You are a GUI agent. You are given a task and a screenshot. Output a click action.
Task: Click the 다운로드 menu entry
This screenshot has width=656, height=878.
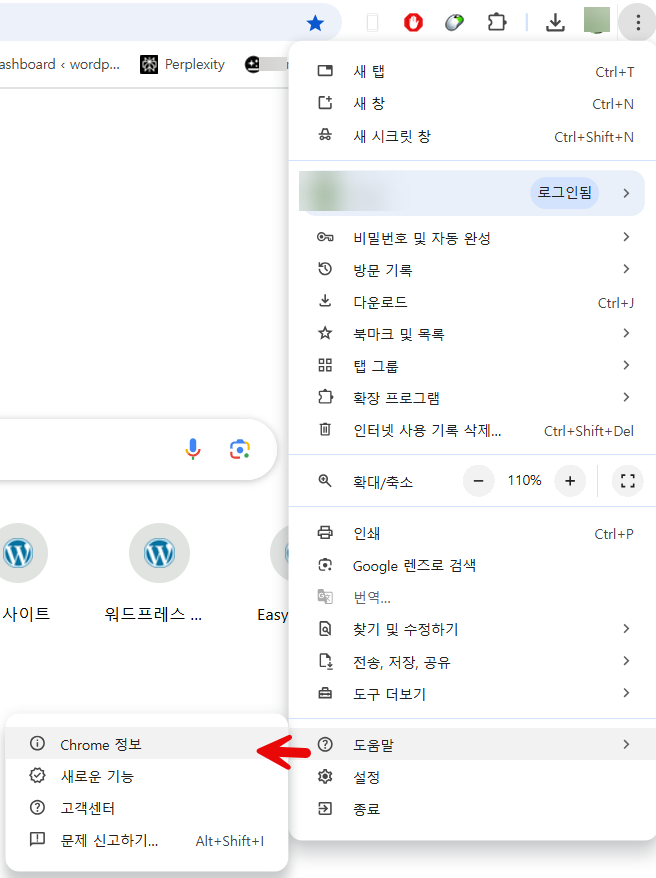coord(472,302)
